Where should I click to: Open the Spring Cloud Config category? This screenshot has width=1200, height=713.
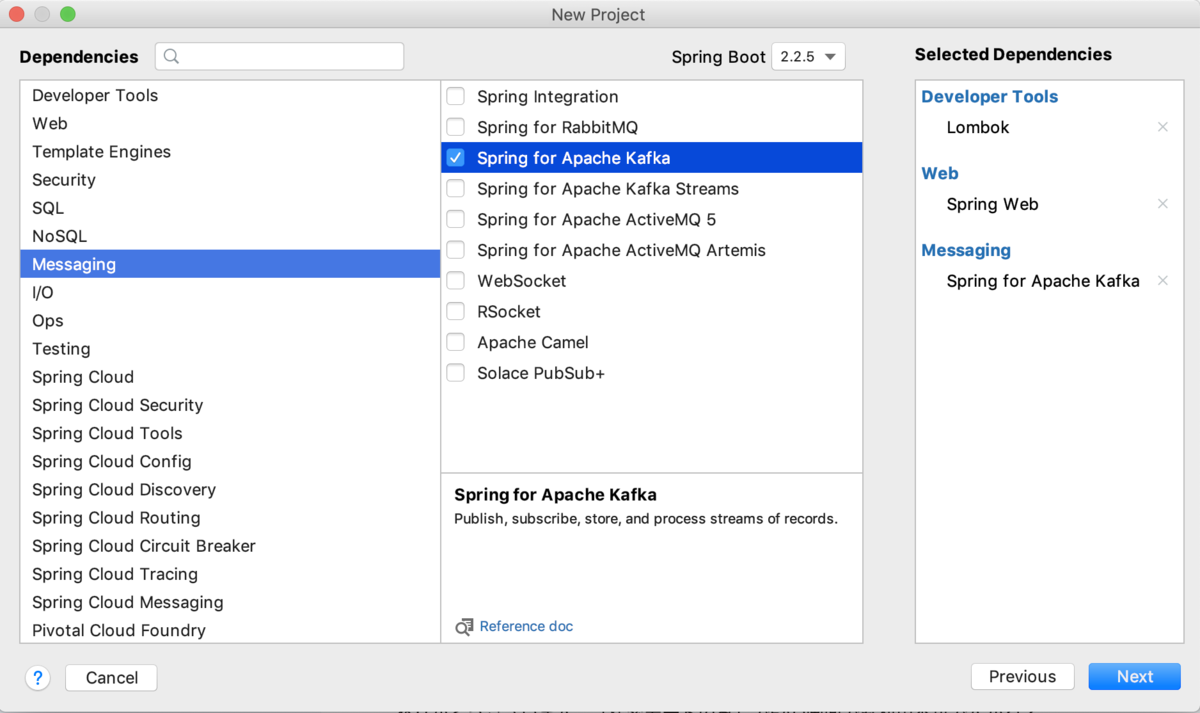coord(111,461)
